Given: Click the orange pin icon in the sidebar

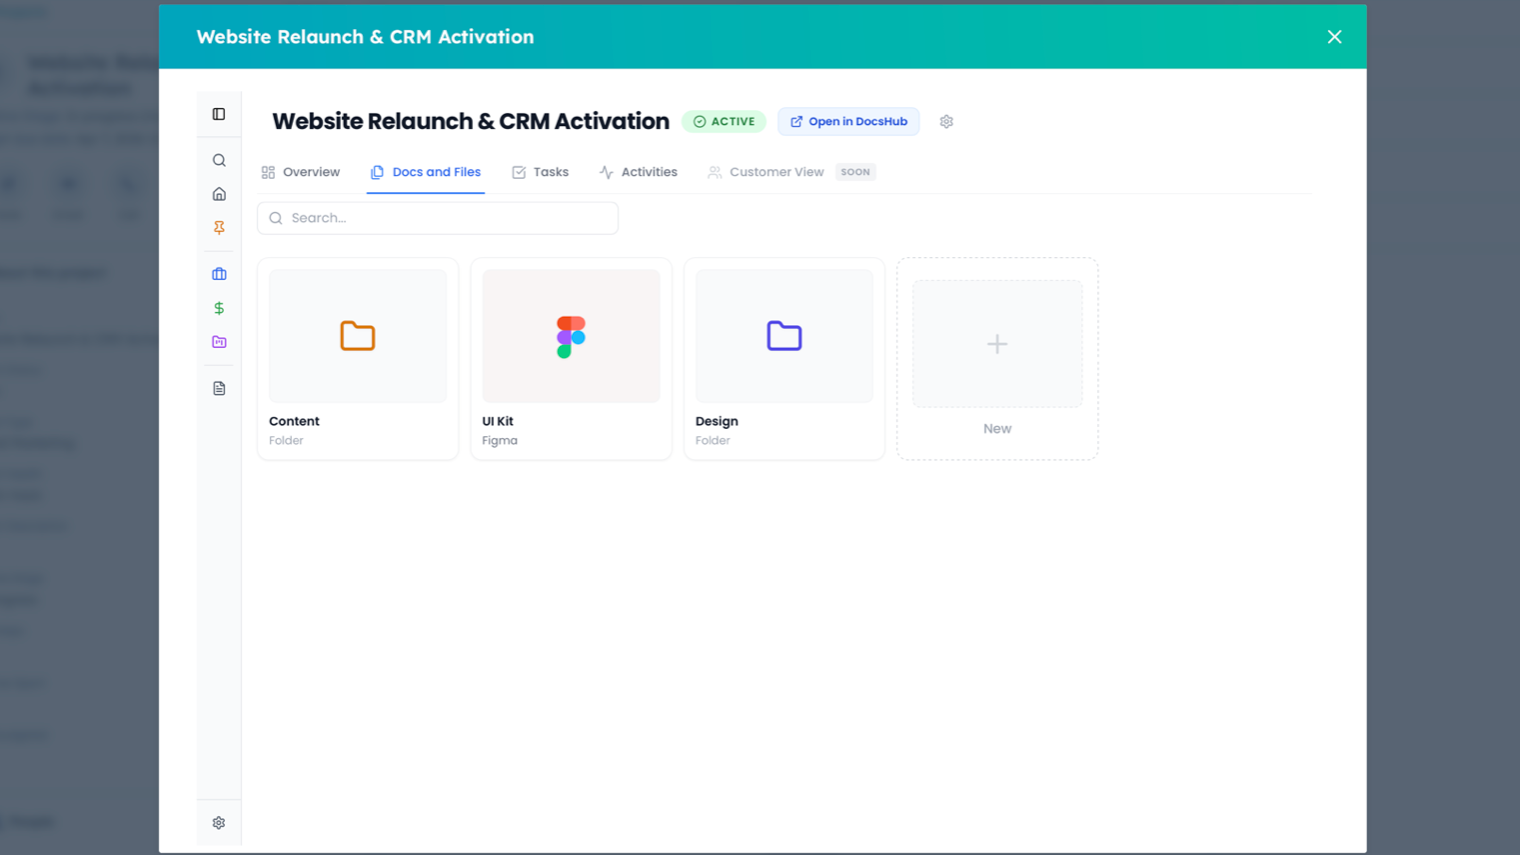Looking at the screenshot, I should point(218,227).
